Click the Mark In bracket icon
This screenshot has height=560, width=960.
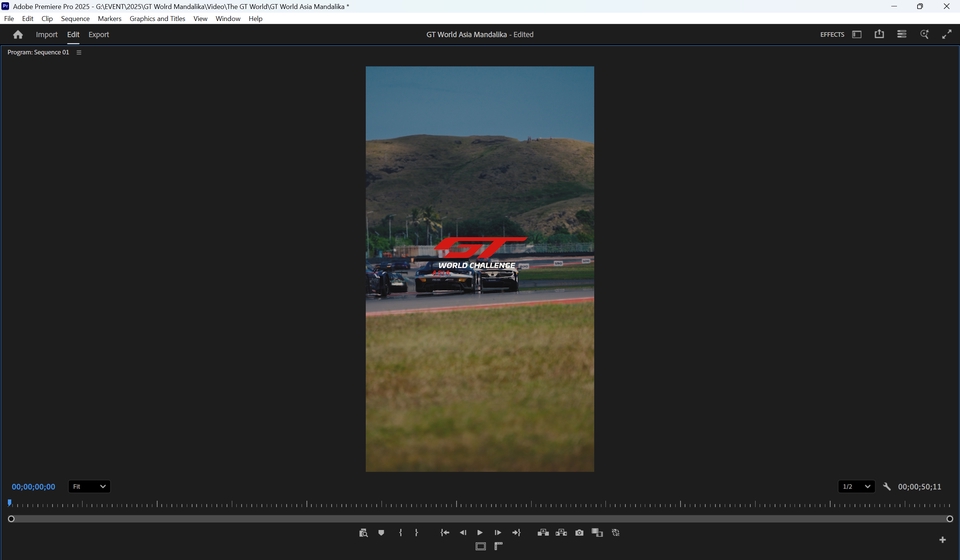coord(400,533)
